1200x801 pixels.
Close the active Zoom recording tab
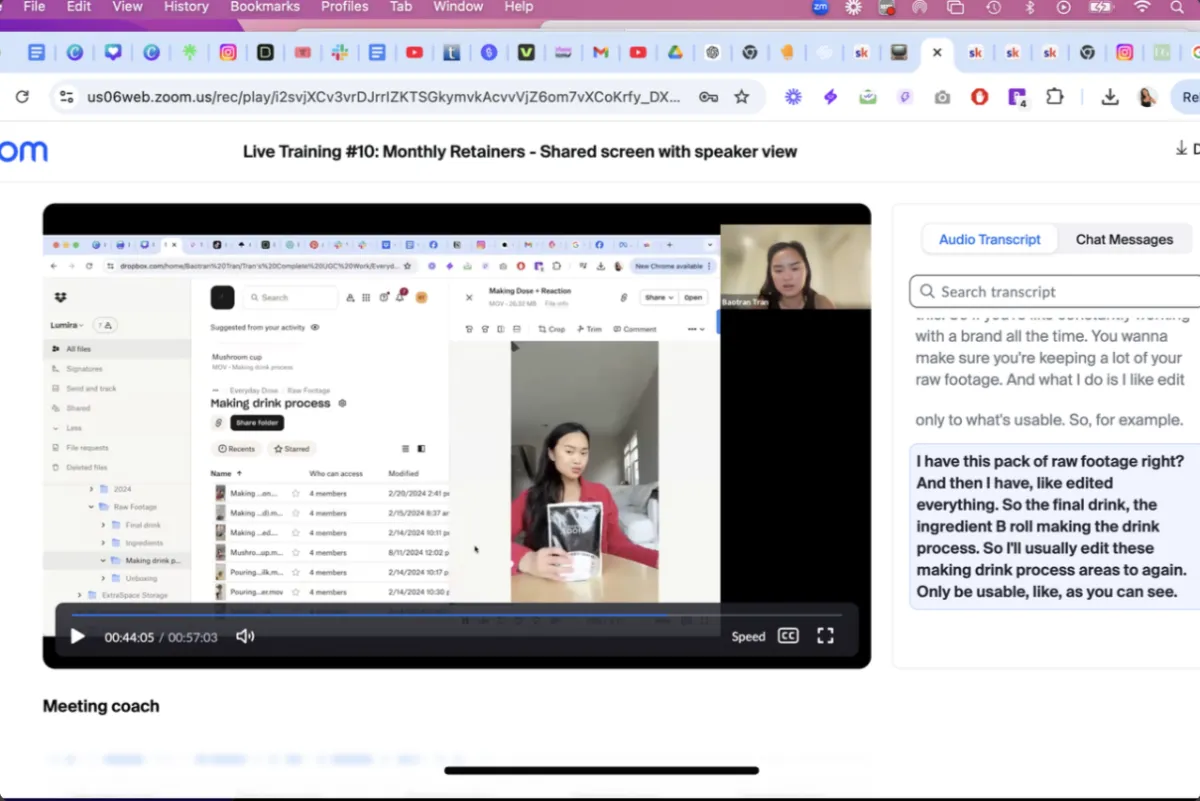coord(937,53)
